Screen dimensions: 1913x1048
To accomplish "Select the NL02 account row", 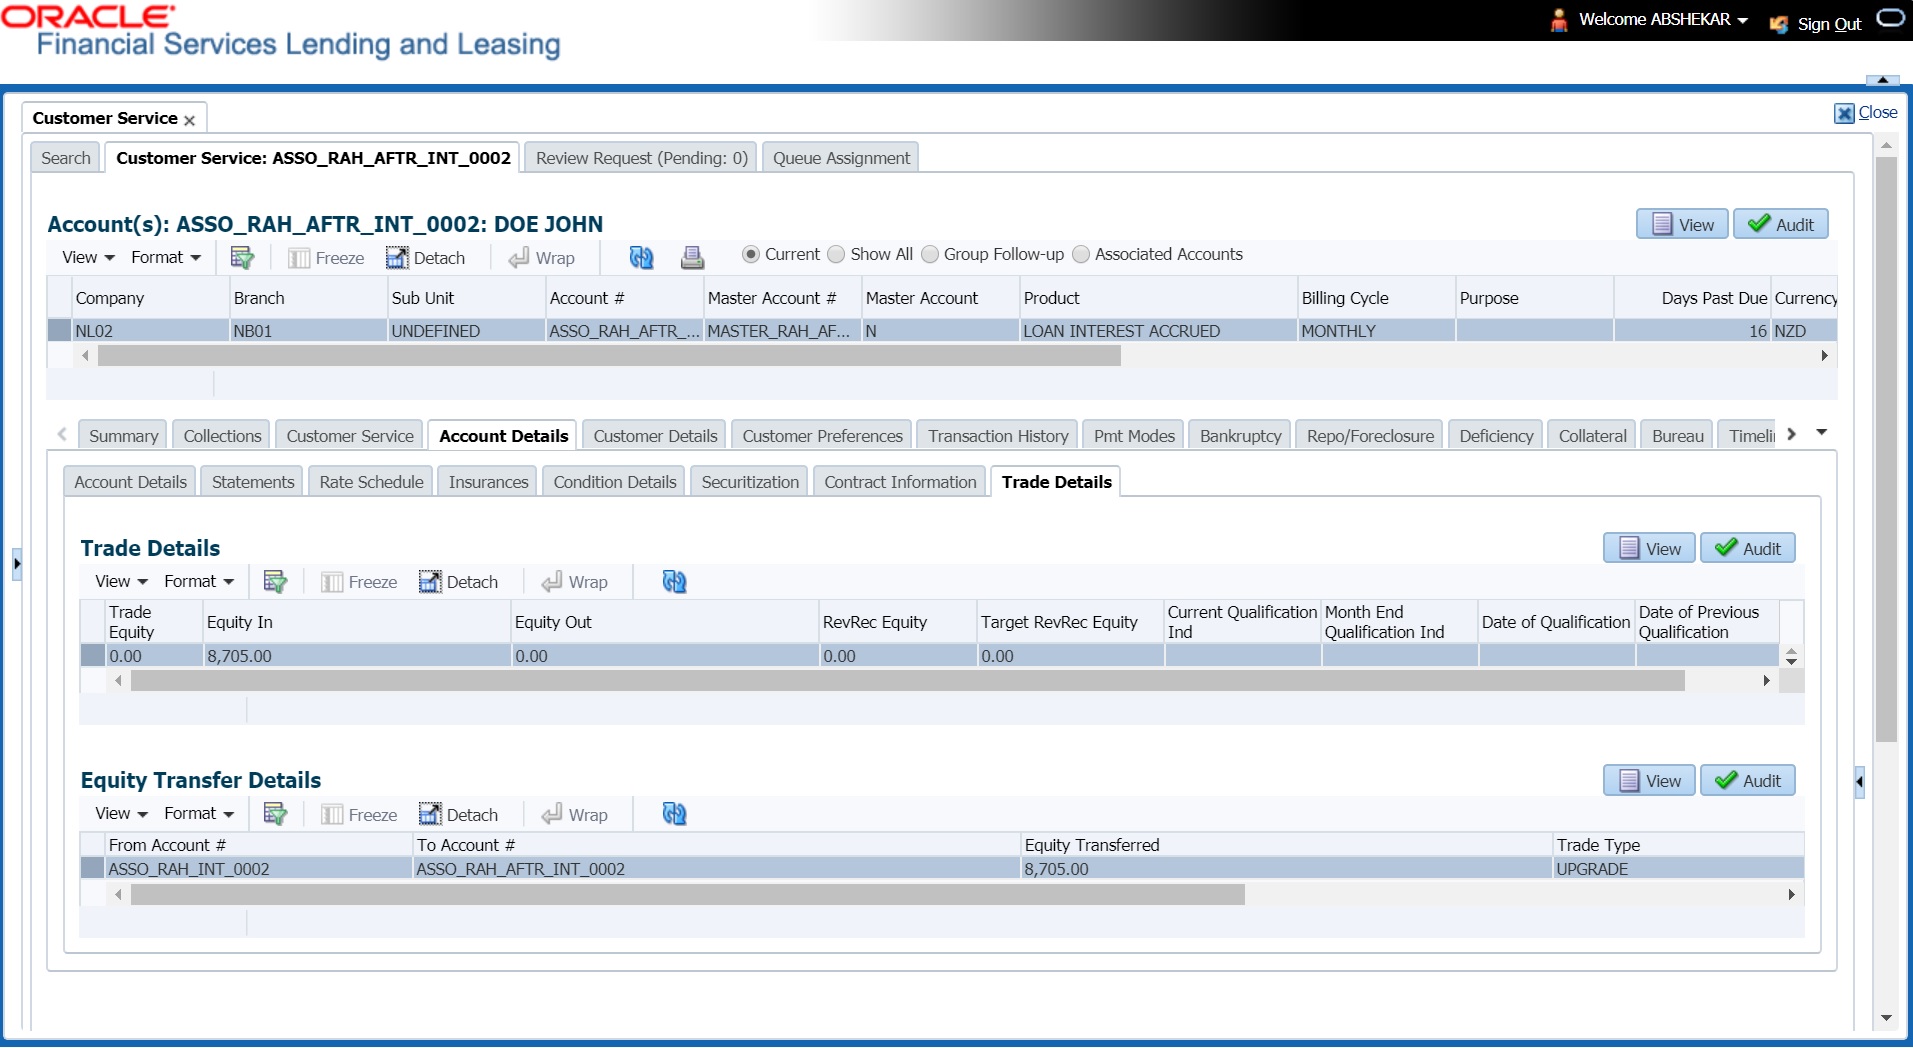I will [x=941, y=331].
